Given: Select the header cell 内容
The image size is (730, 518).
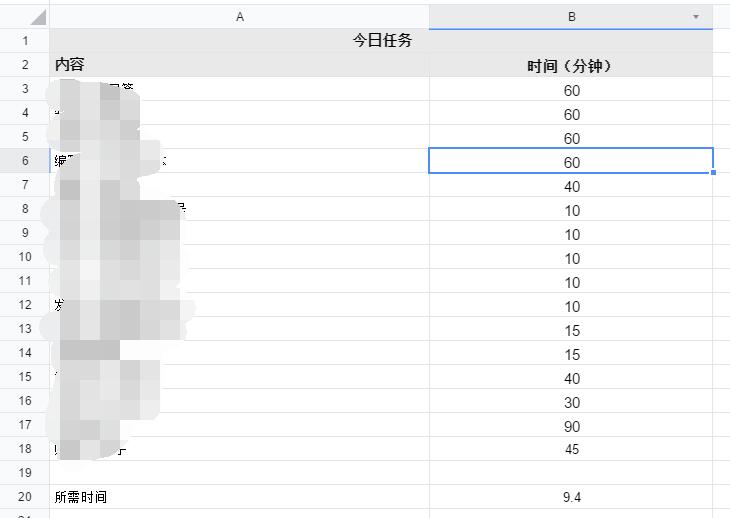Looking at the screenshot, I should [239, 65].
